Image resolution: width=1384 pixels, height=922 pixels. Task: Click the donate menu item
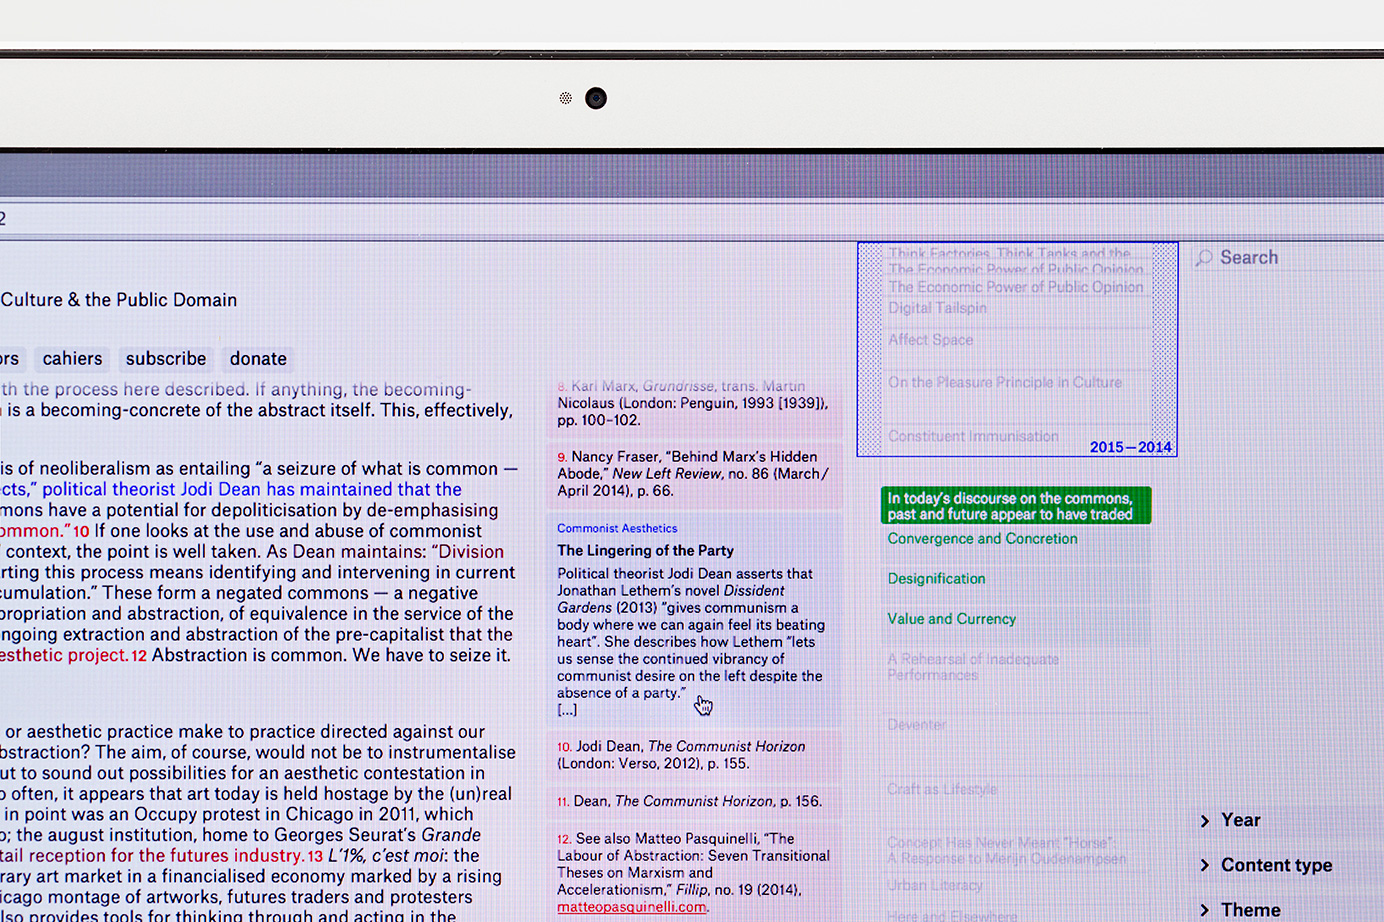tap(258, 359)
